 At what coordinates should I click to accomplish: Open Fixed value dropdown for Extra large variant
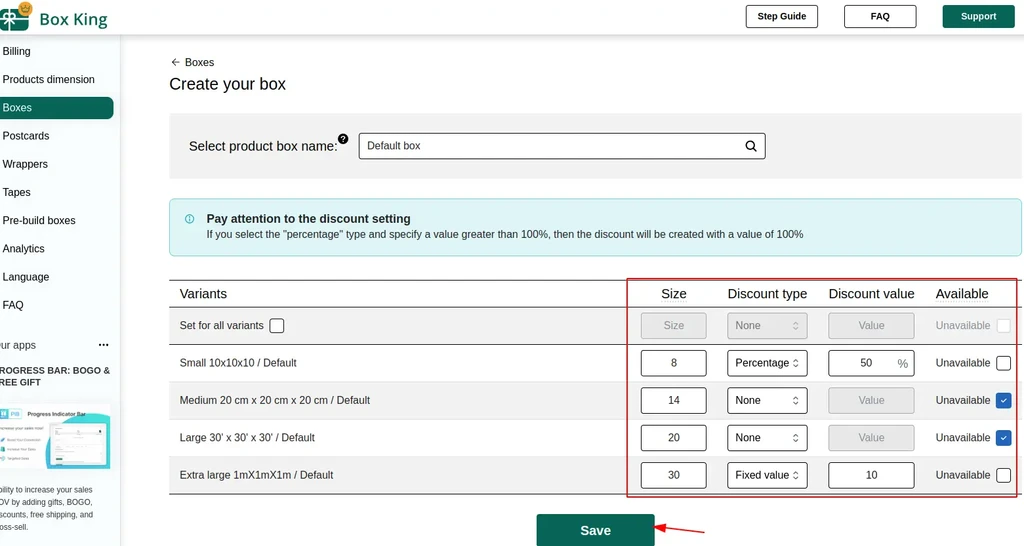(767, 475)
